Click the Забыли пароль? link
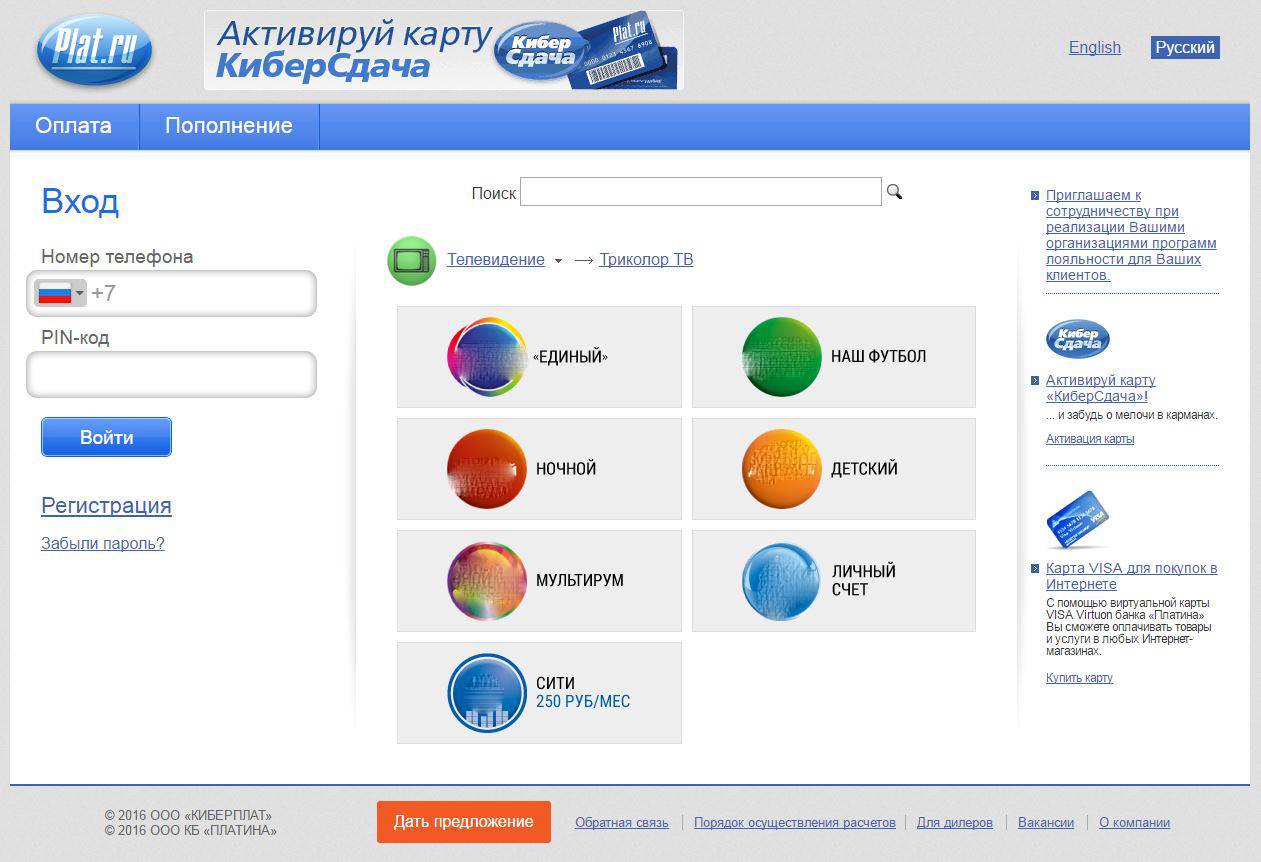Image resolution: width=1261 pixels, height=862 pixels. [103, 543]
